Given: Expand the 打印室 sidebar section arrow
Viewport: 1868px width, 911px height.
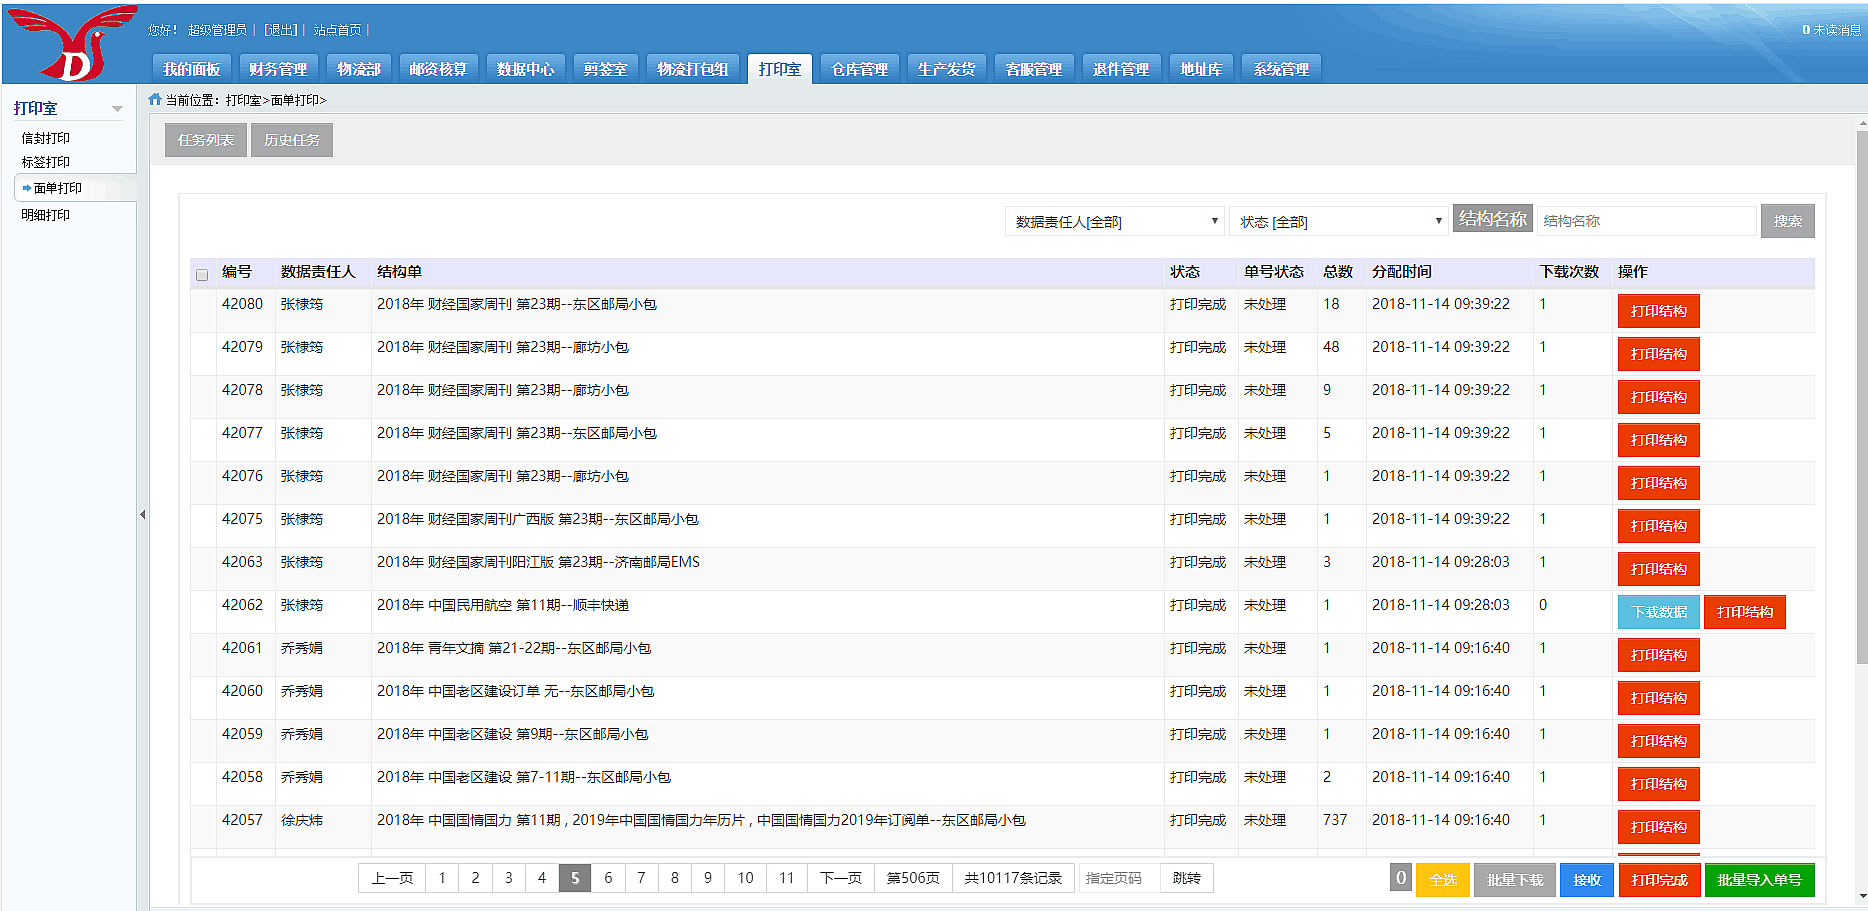Looking at the screenshot, I should point(117,109).
